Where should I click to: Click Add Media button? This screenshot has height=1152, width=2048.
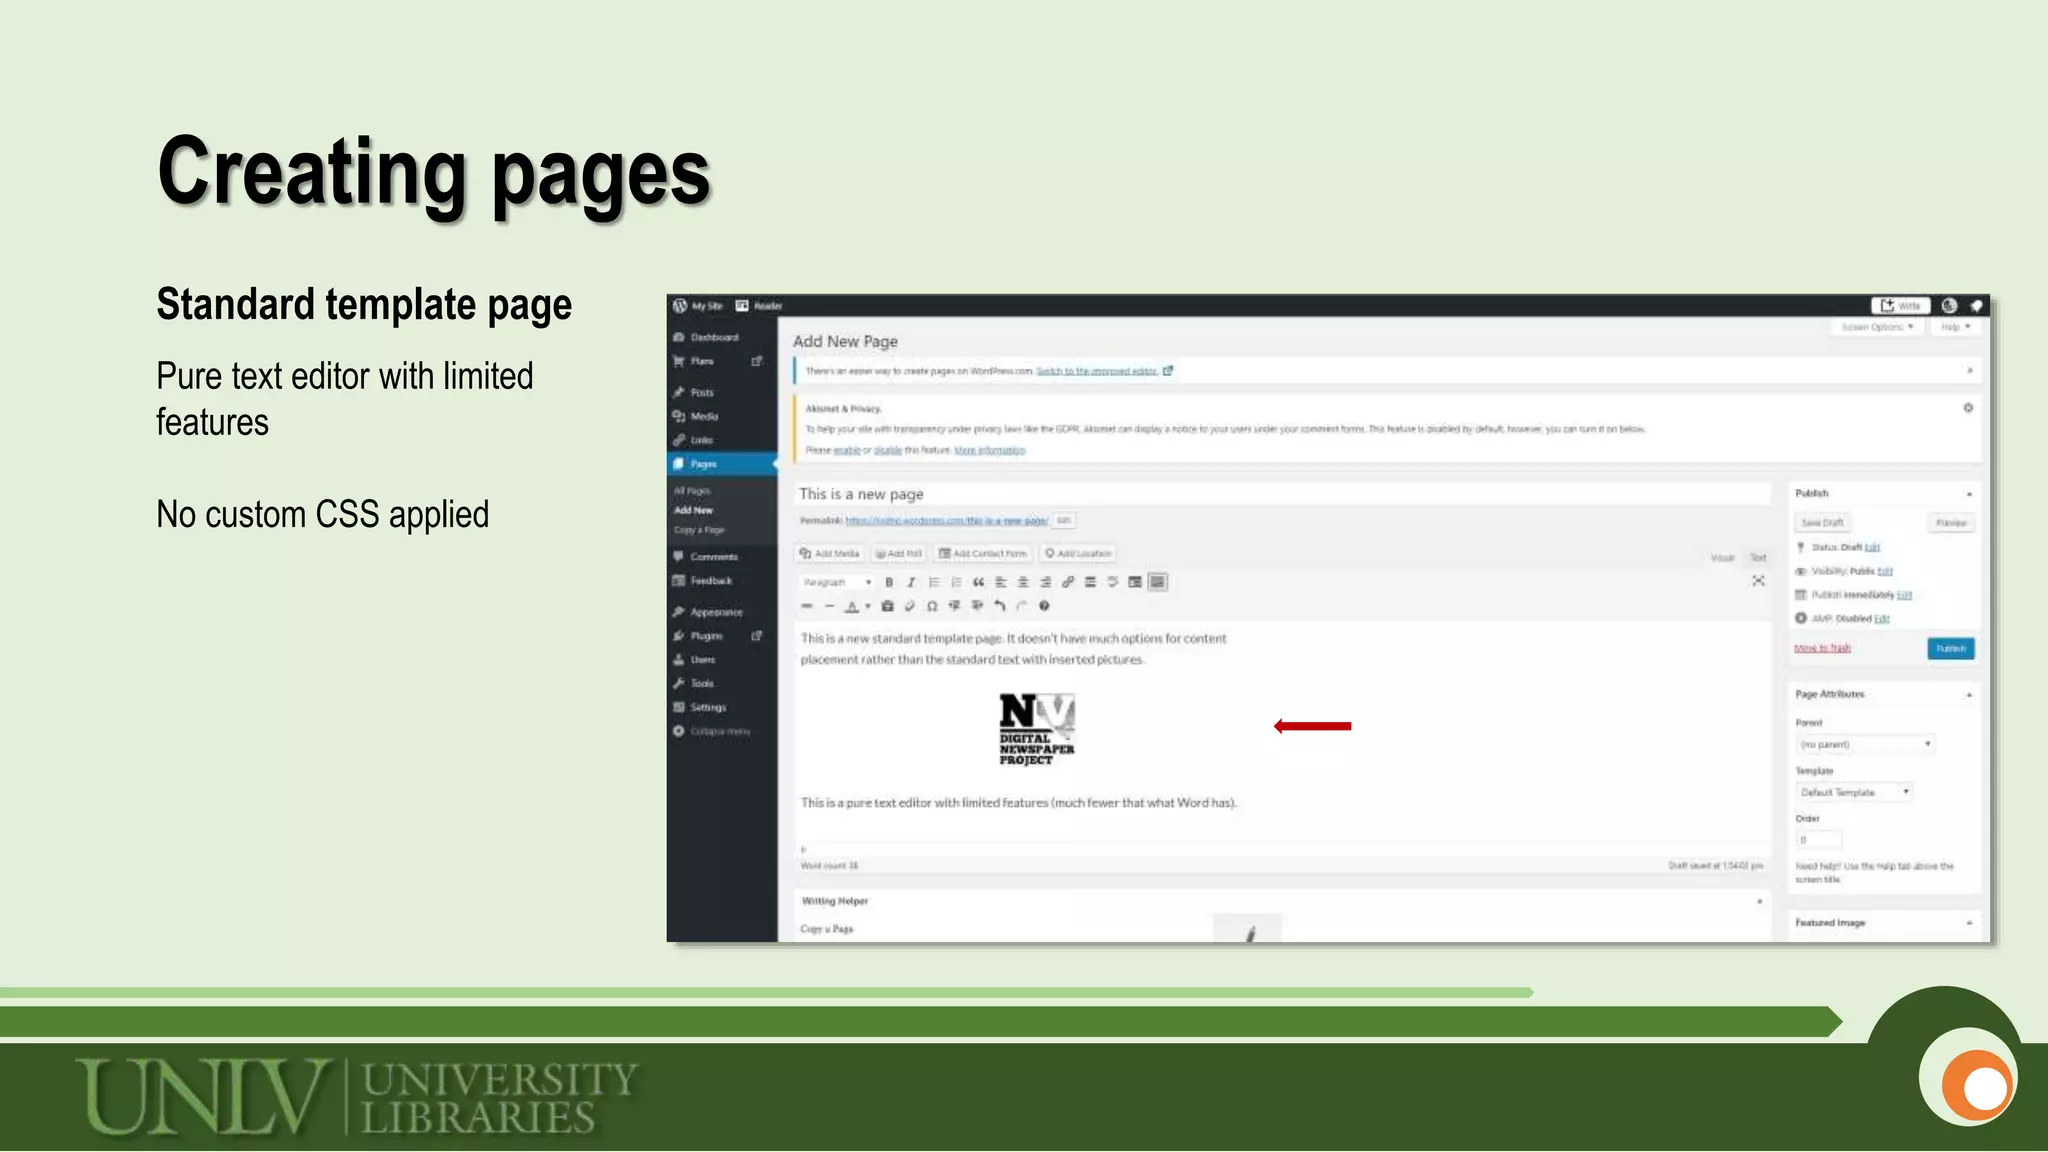coord(829,553)
